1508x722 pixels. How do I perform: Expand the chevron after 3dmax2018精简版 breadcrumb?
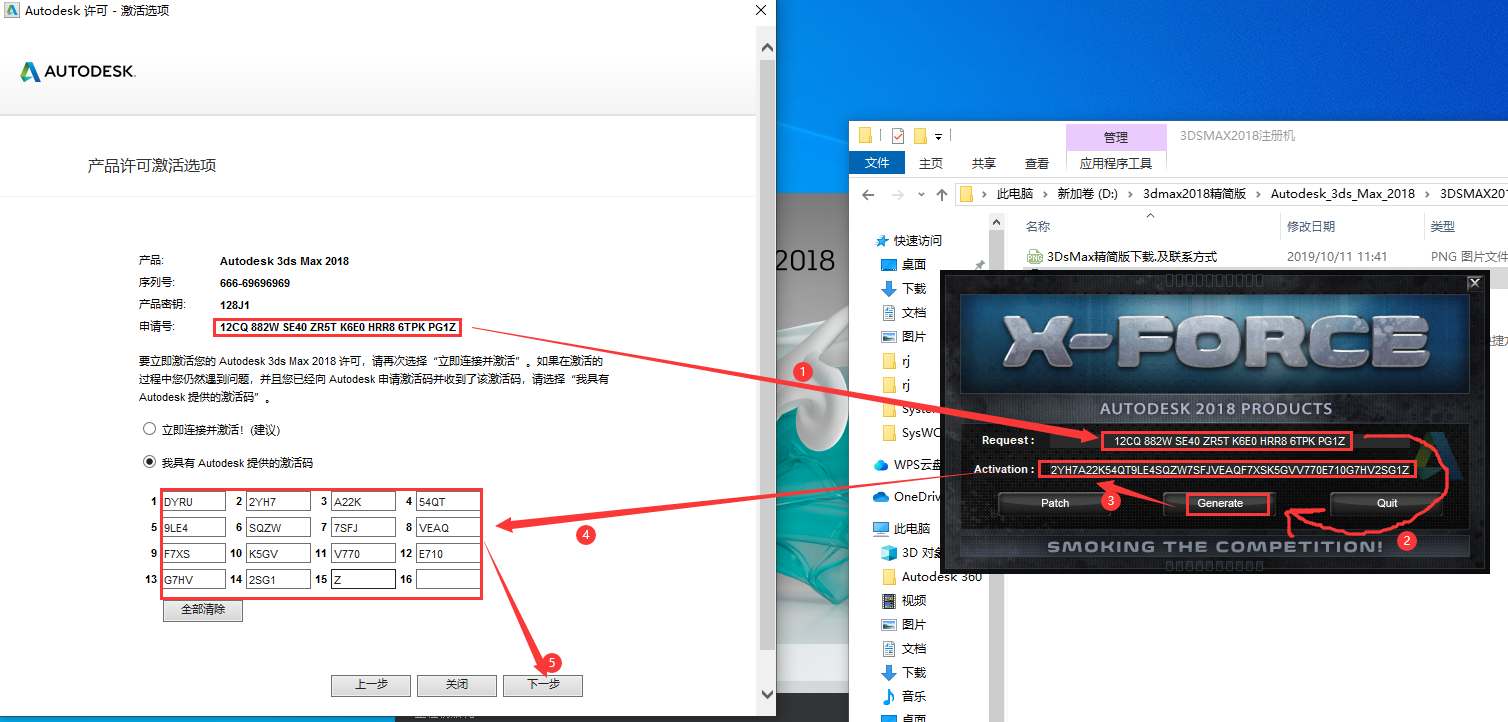(x=1259, y=194)
